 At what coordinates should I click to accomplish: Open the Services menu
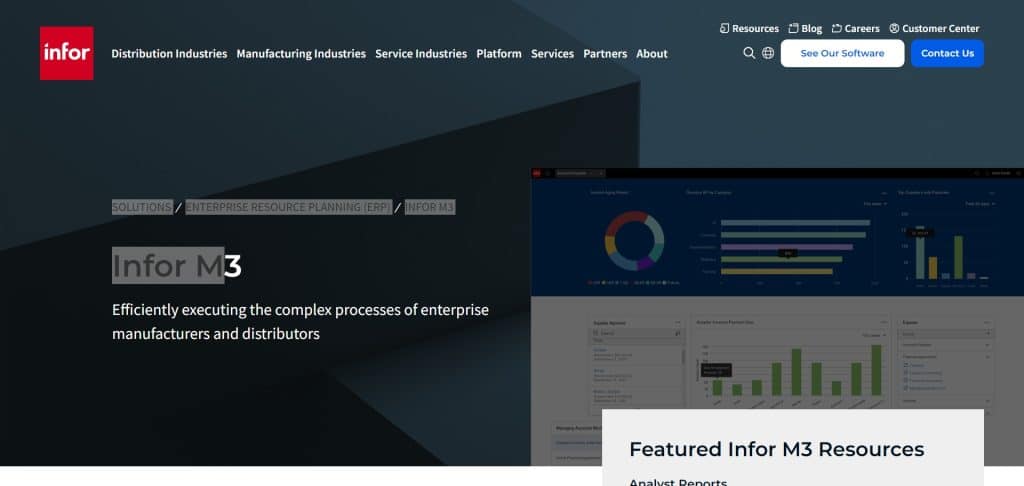pos(552,54)
